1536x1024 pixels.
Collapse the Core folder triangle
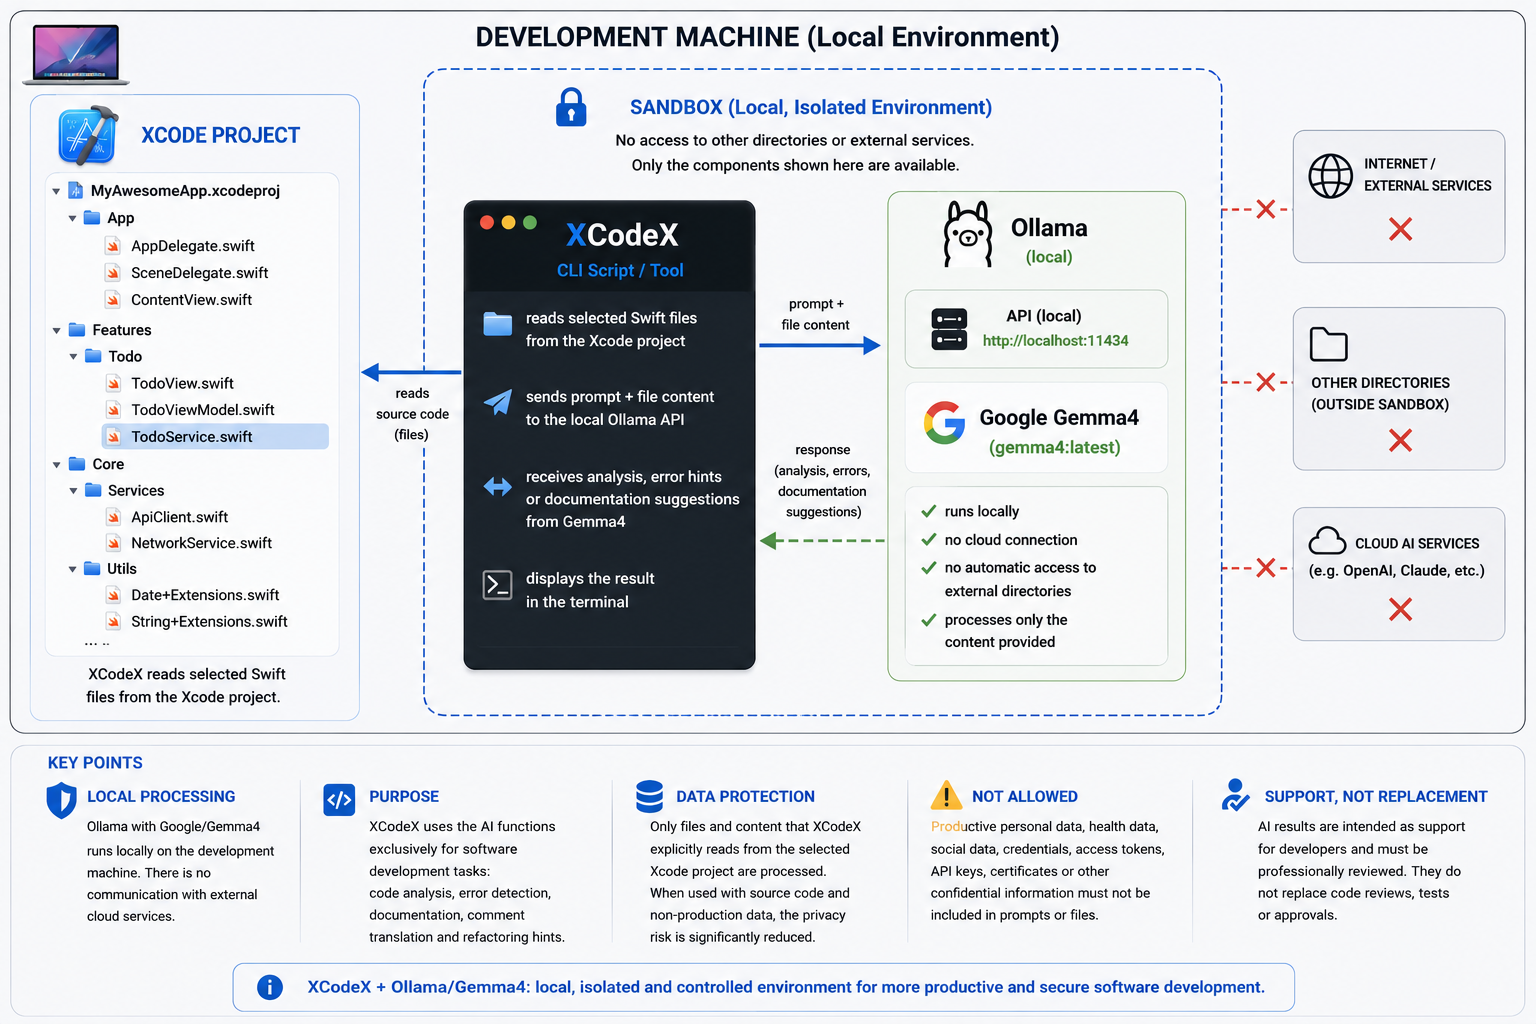point(56,464)
